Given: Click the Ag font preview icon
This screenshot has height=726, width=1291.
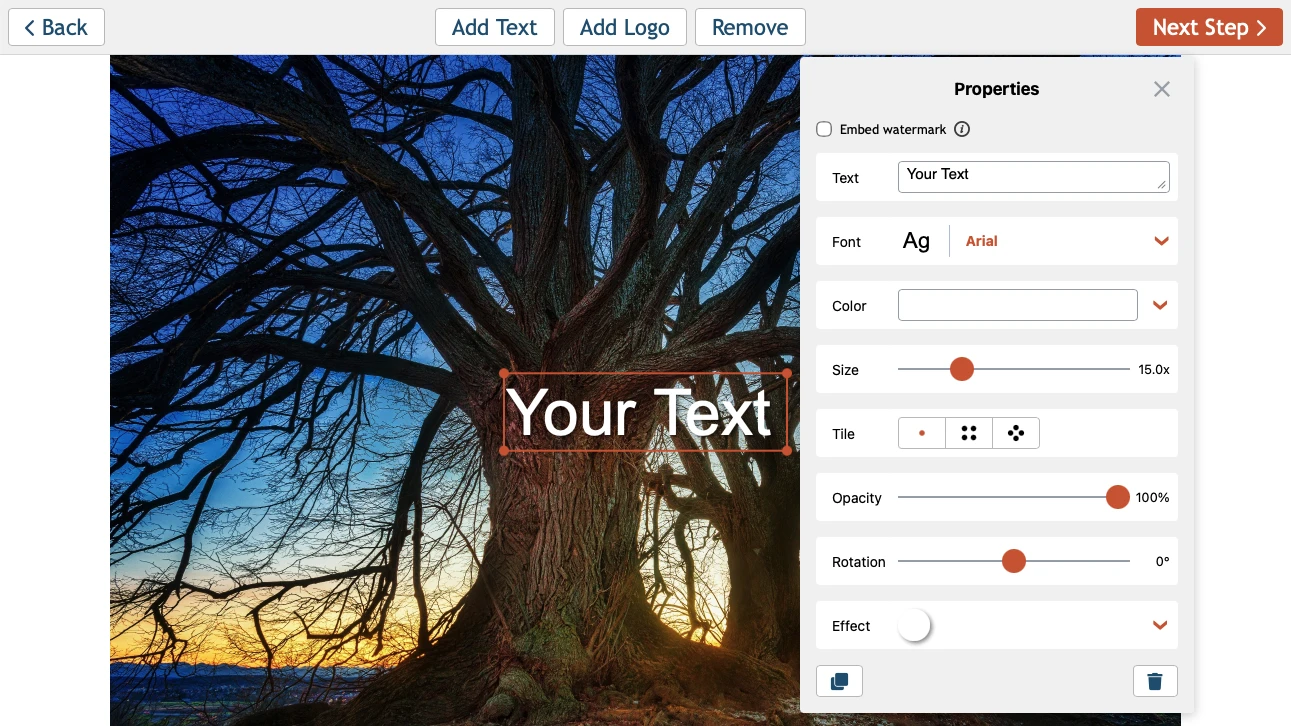Looking at the screenshot, I should [x=916, y=241].
